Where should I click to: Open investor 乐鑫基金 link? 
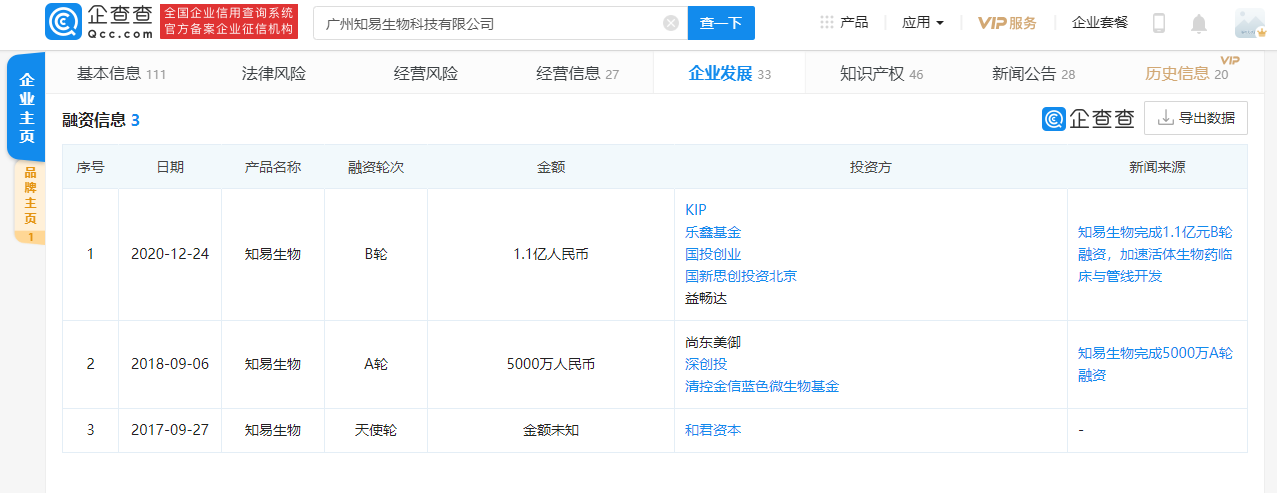pyautogui.click(x=713, y=232)
